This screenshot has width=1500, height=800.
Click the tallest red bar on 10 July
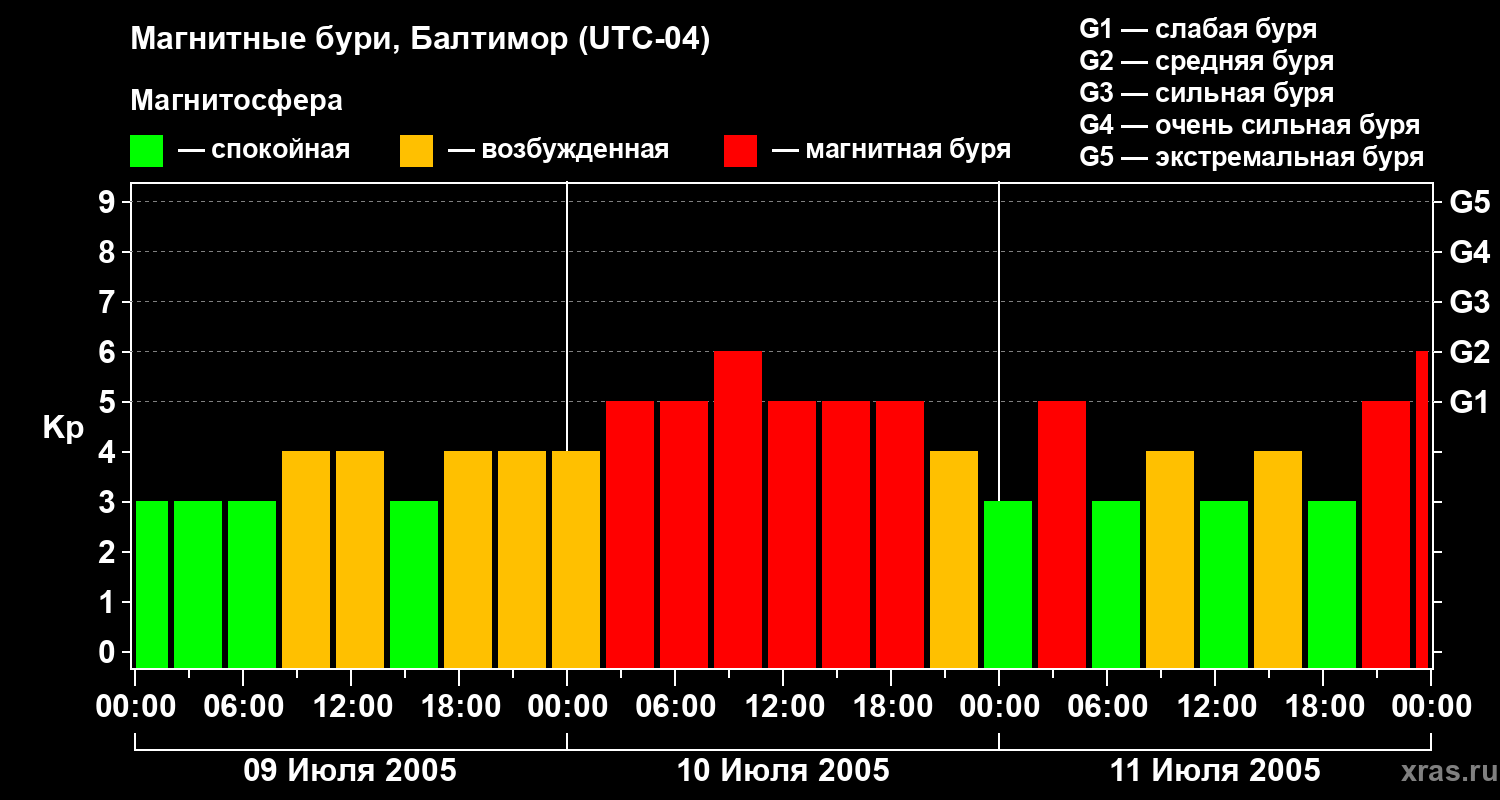tap(738, 509)
